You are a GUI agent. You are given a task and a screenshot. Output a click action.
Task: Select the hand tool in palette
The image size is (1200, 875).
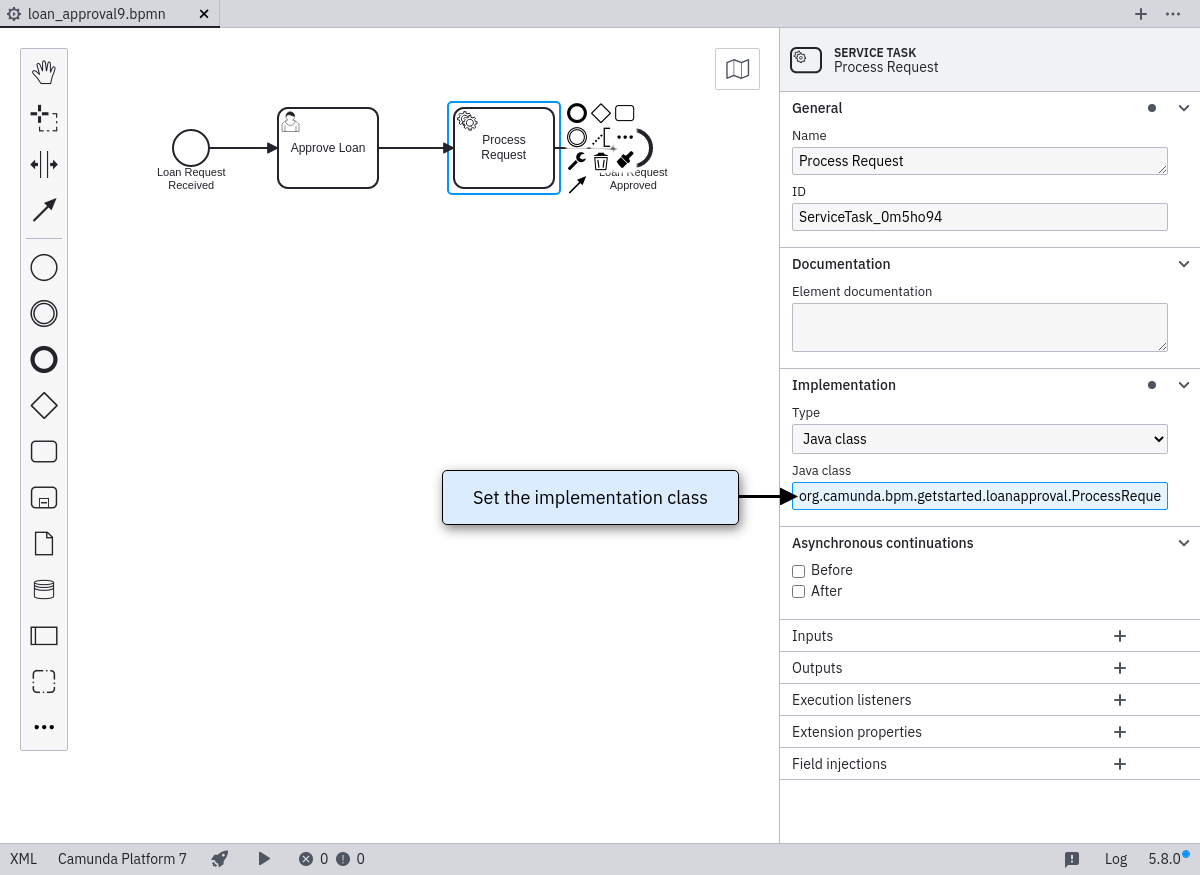tap(44, 72)
